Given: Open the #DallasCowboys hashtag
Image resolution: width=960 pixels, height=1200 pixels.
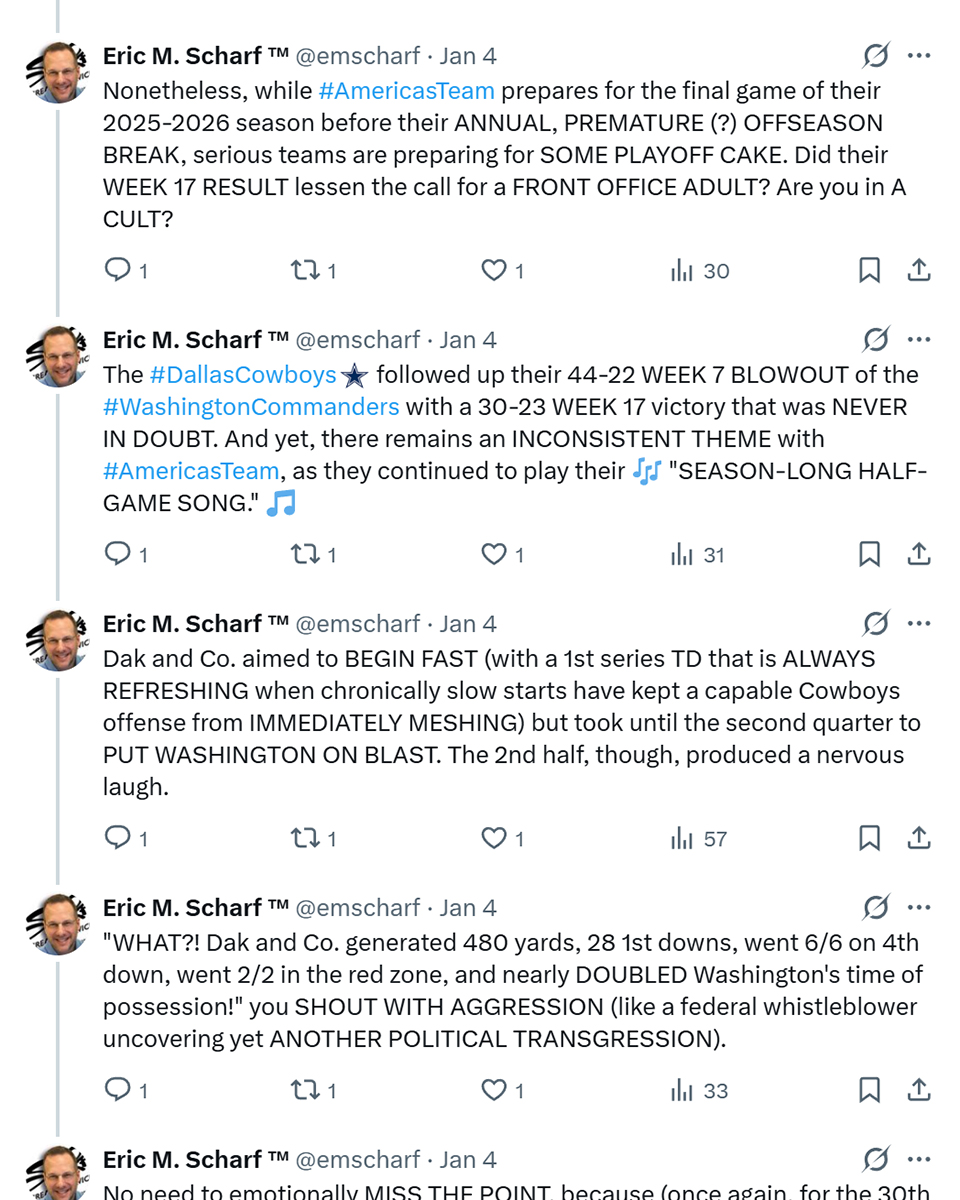Looking at the screenshot, I should (243, 375).
